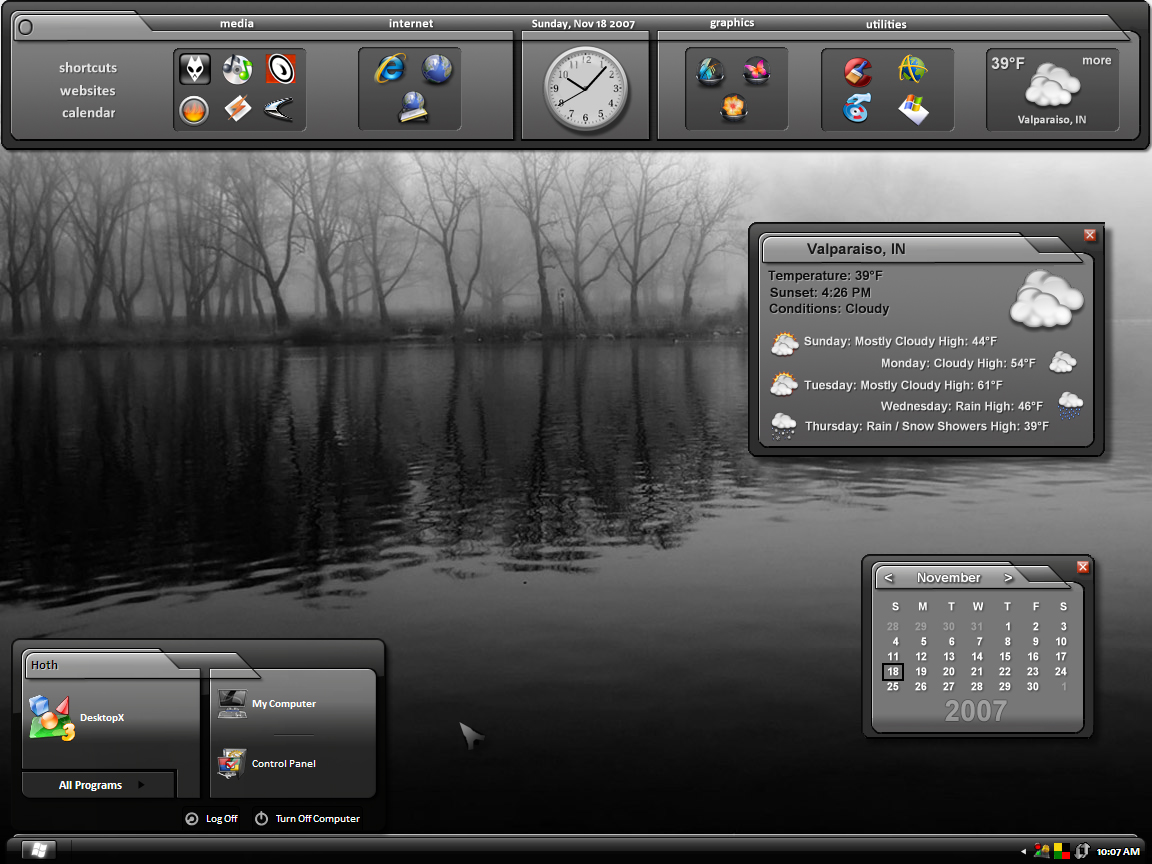Open the flame disc burning icon

tap(194, 110)
